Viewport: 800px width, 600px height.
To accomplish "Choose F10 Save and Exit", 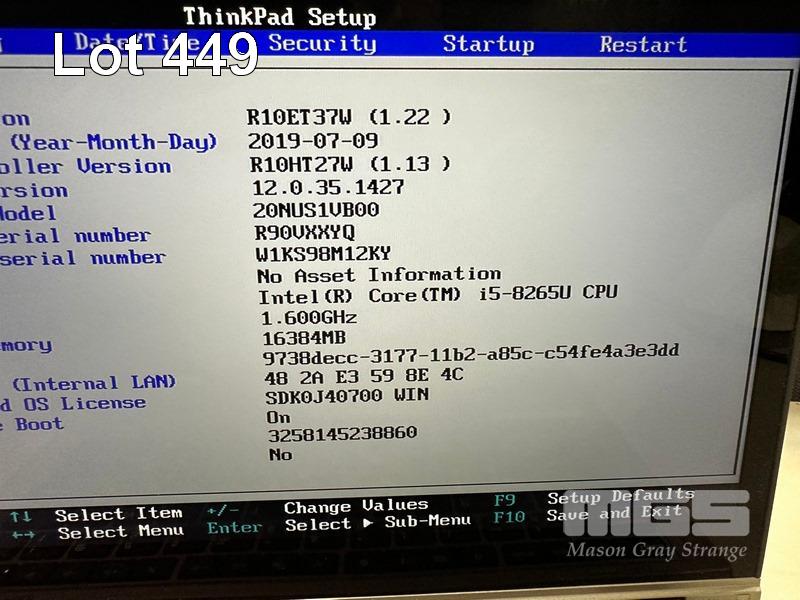I will point(509,518).
